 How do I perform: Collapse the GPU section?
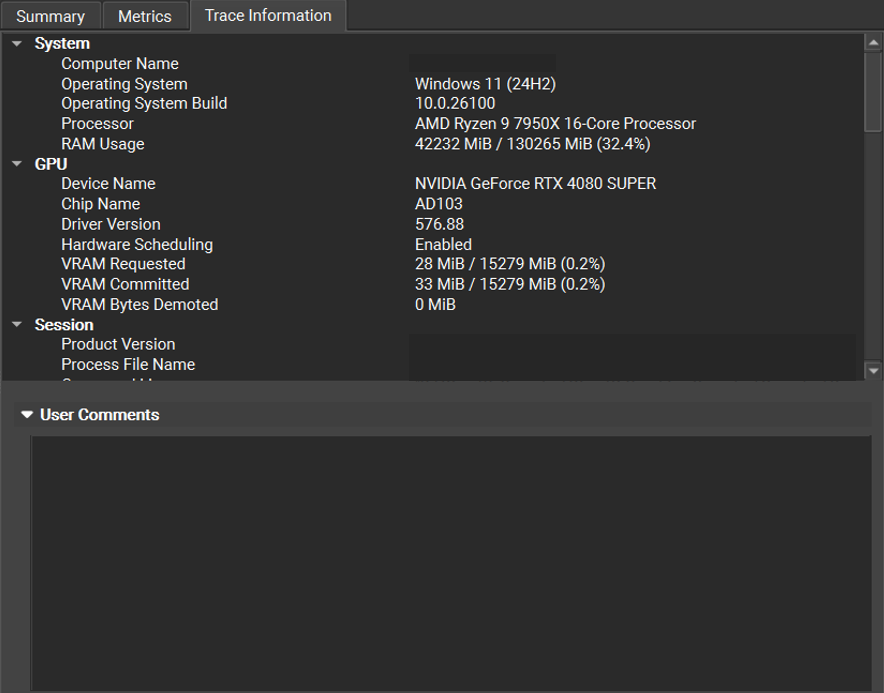(16, 163)
